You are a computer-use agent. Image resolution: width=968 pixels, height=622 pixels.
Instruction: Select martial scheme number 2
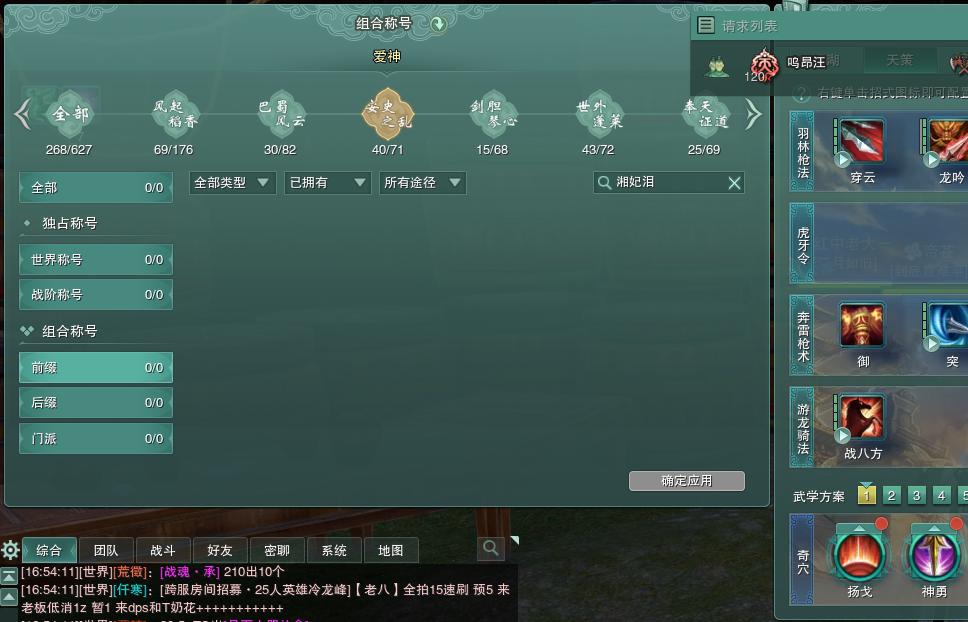(x=891, y=495)
